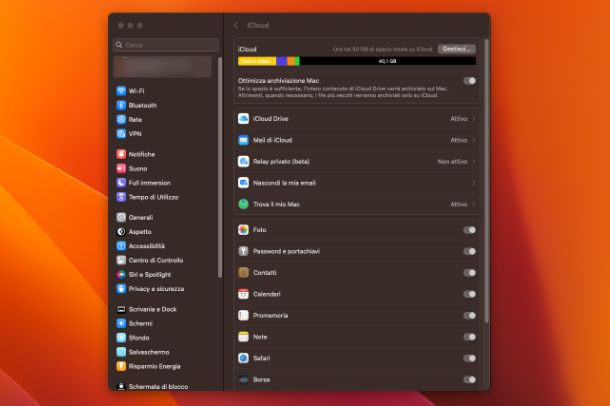The height and width of the screenshot is (406, 610).
Task: Open Schermata di blocco lock icon
Action: [121, 387]
